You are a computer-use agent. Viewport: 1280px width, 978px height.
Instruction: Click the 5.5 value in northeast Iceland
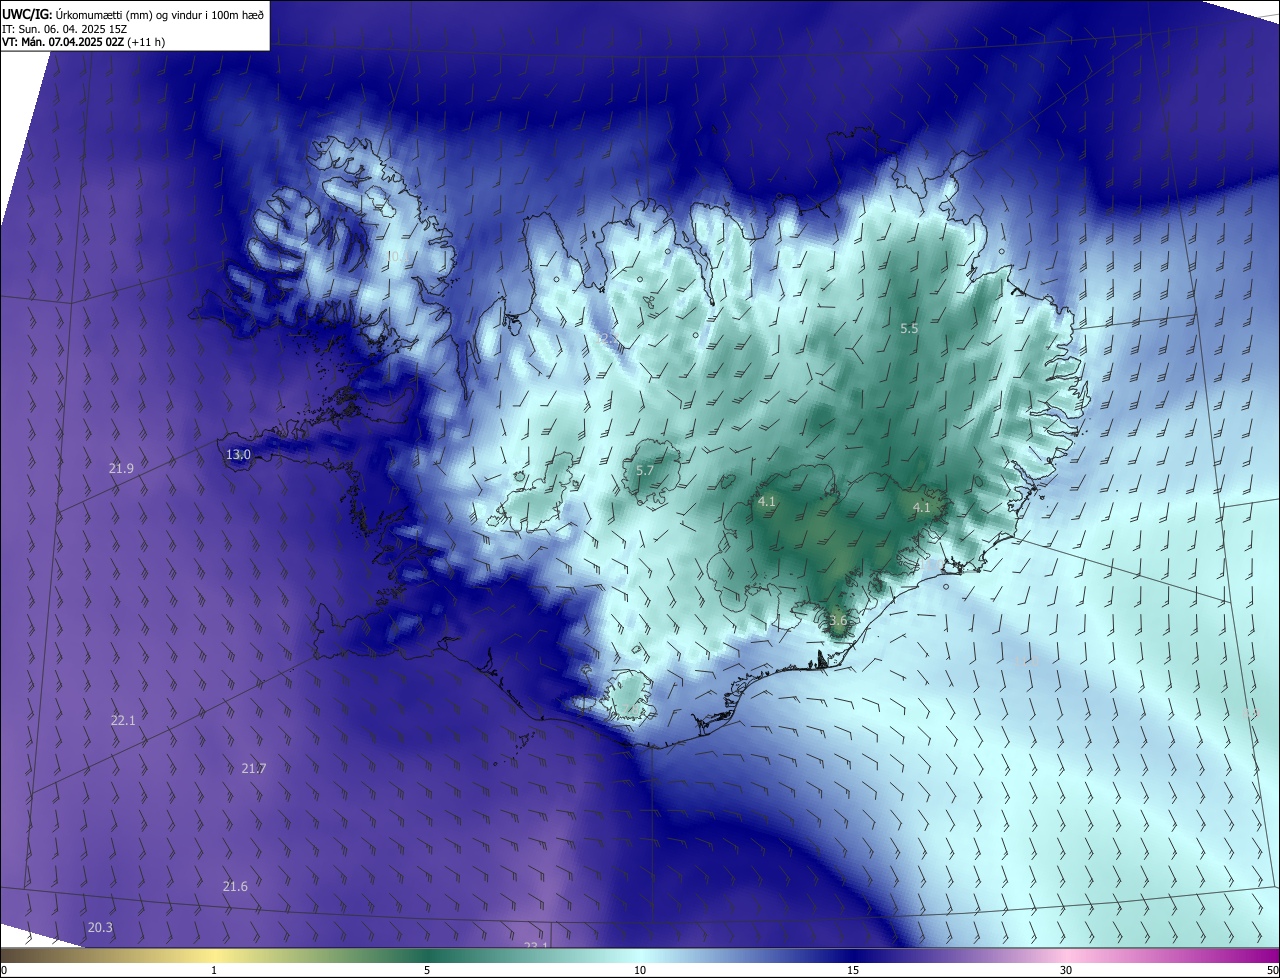909,328
